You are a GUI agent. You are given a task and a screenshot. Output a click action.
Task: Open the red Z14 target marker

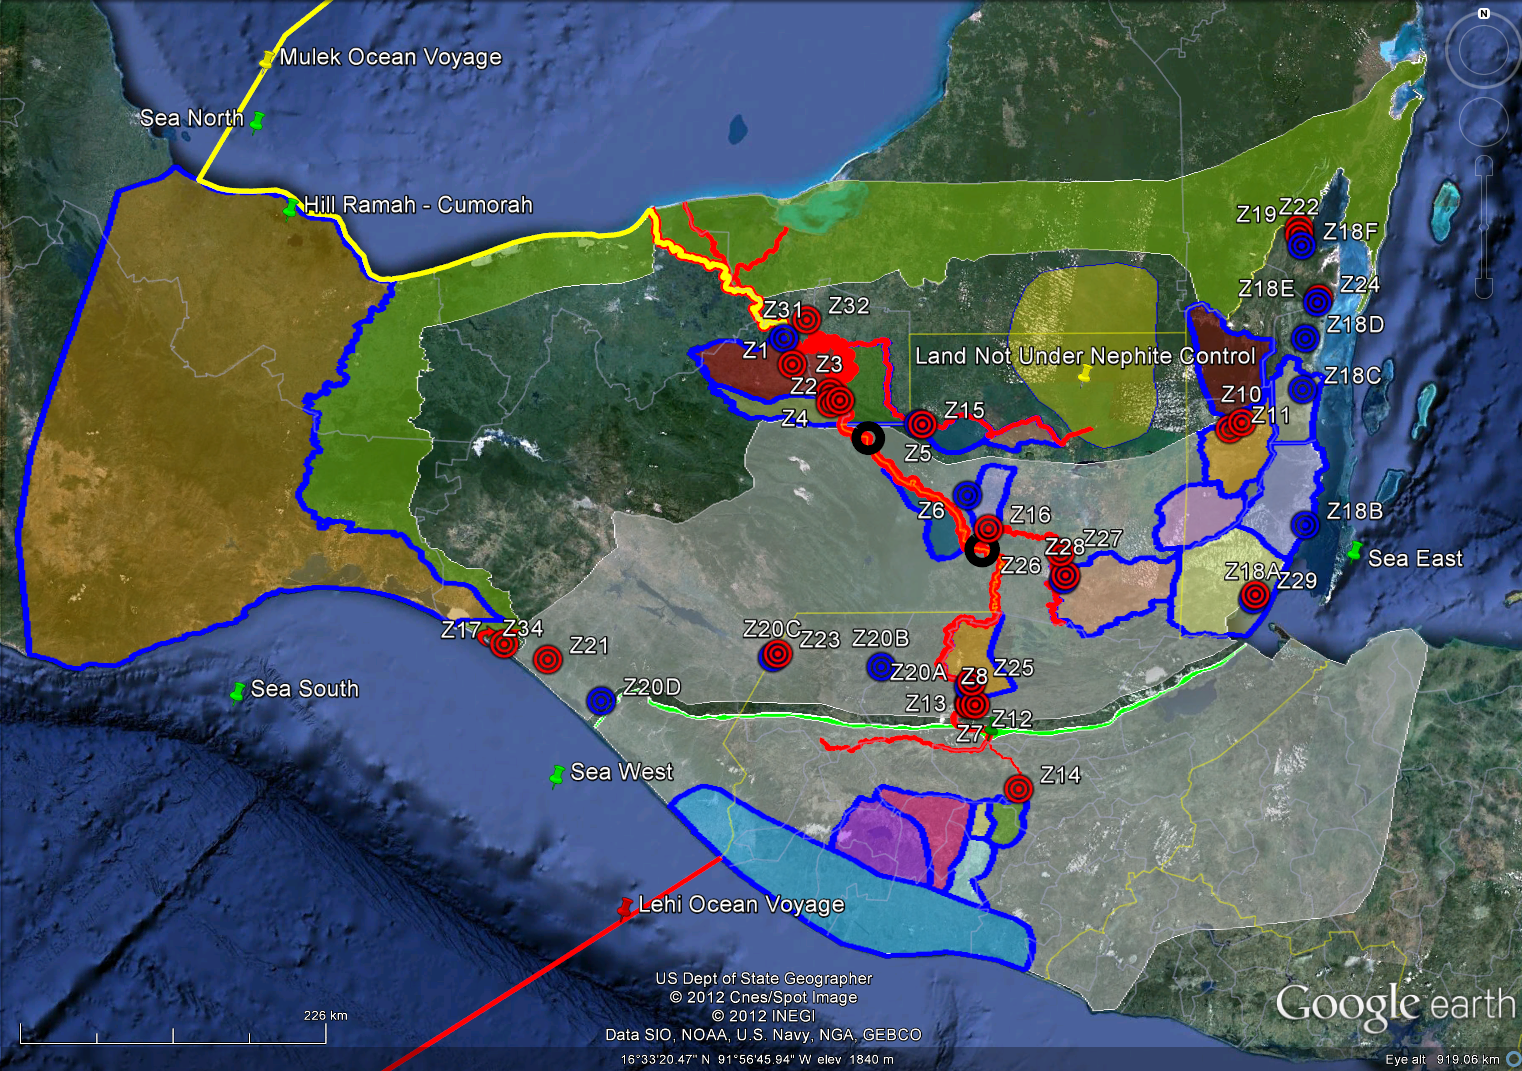(1018, 788)
